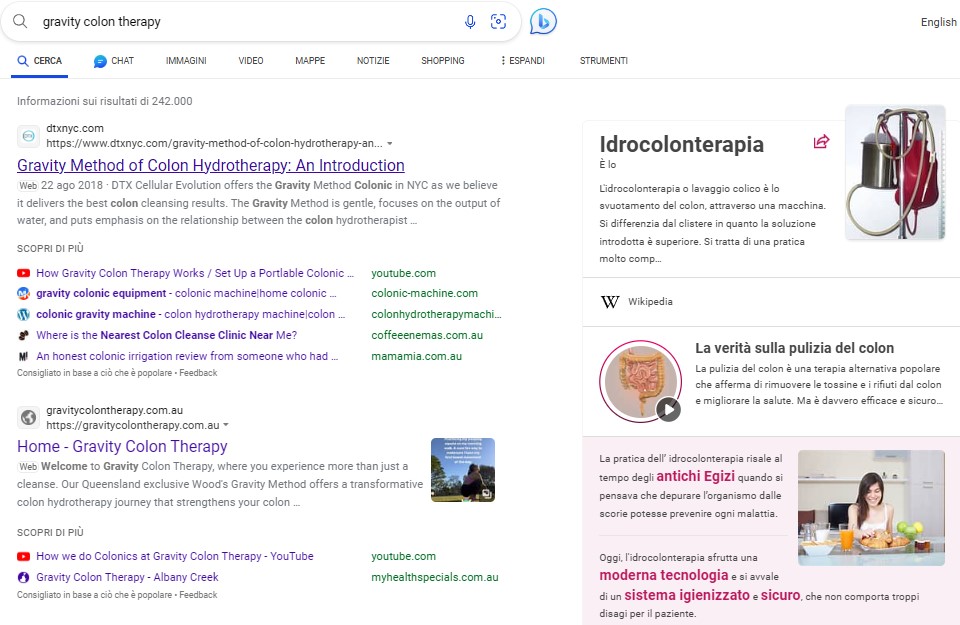Open An honest colonic irrigation review link

[x=187, y=356]
